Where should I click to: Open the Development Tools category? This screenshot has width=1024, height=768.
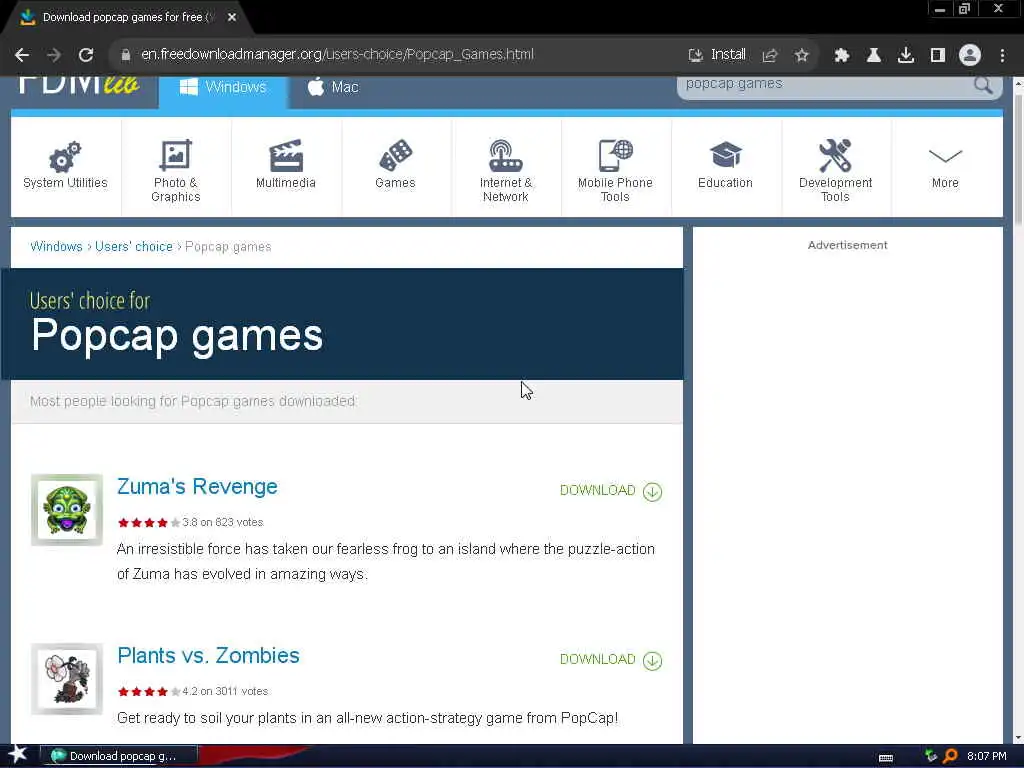coord(835,170)
